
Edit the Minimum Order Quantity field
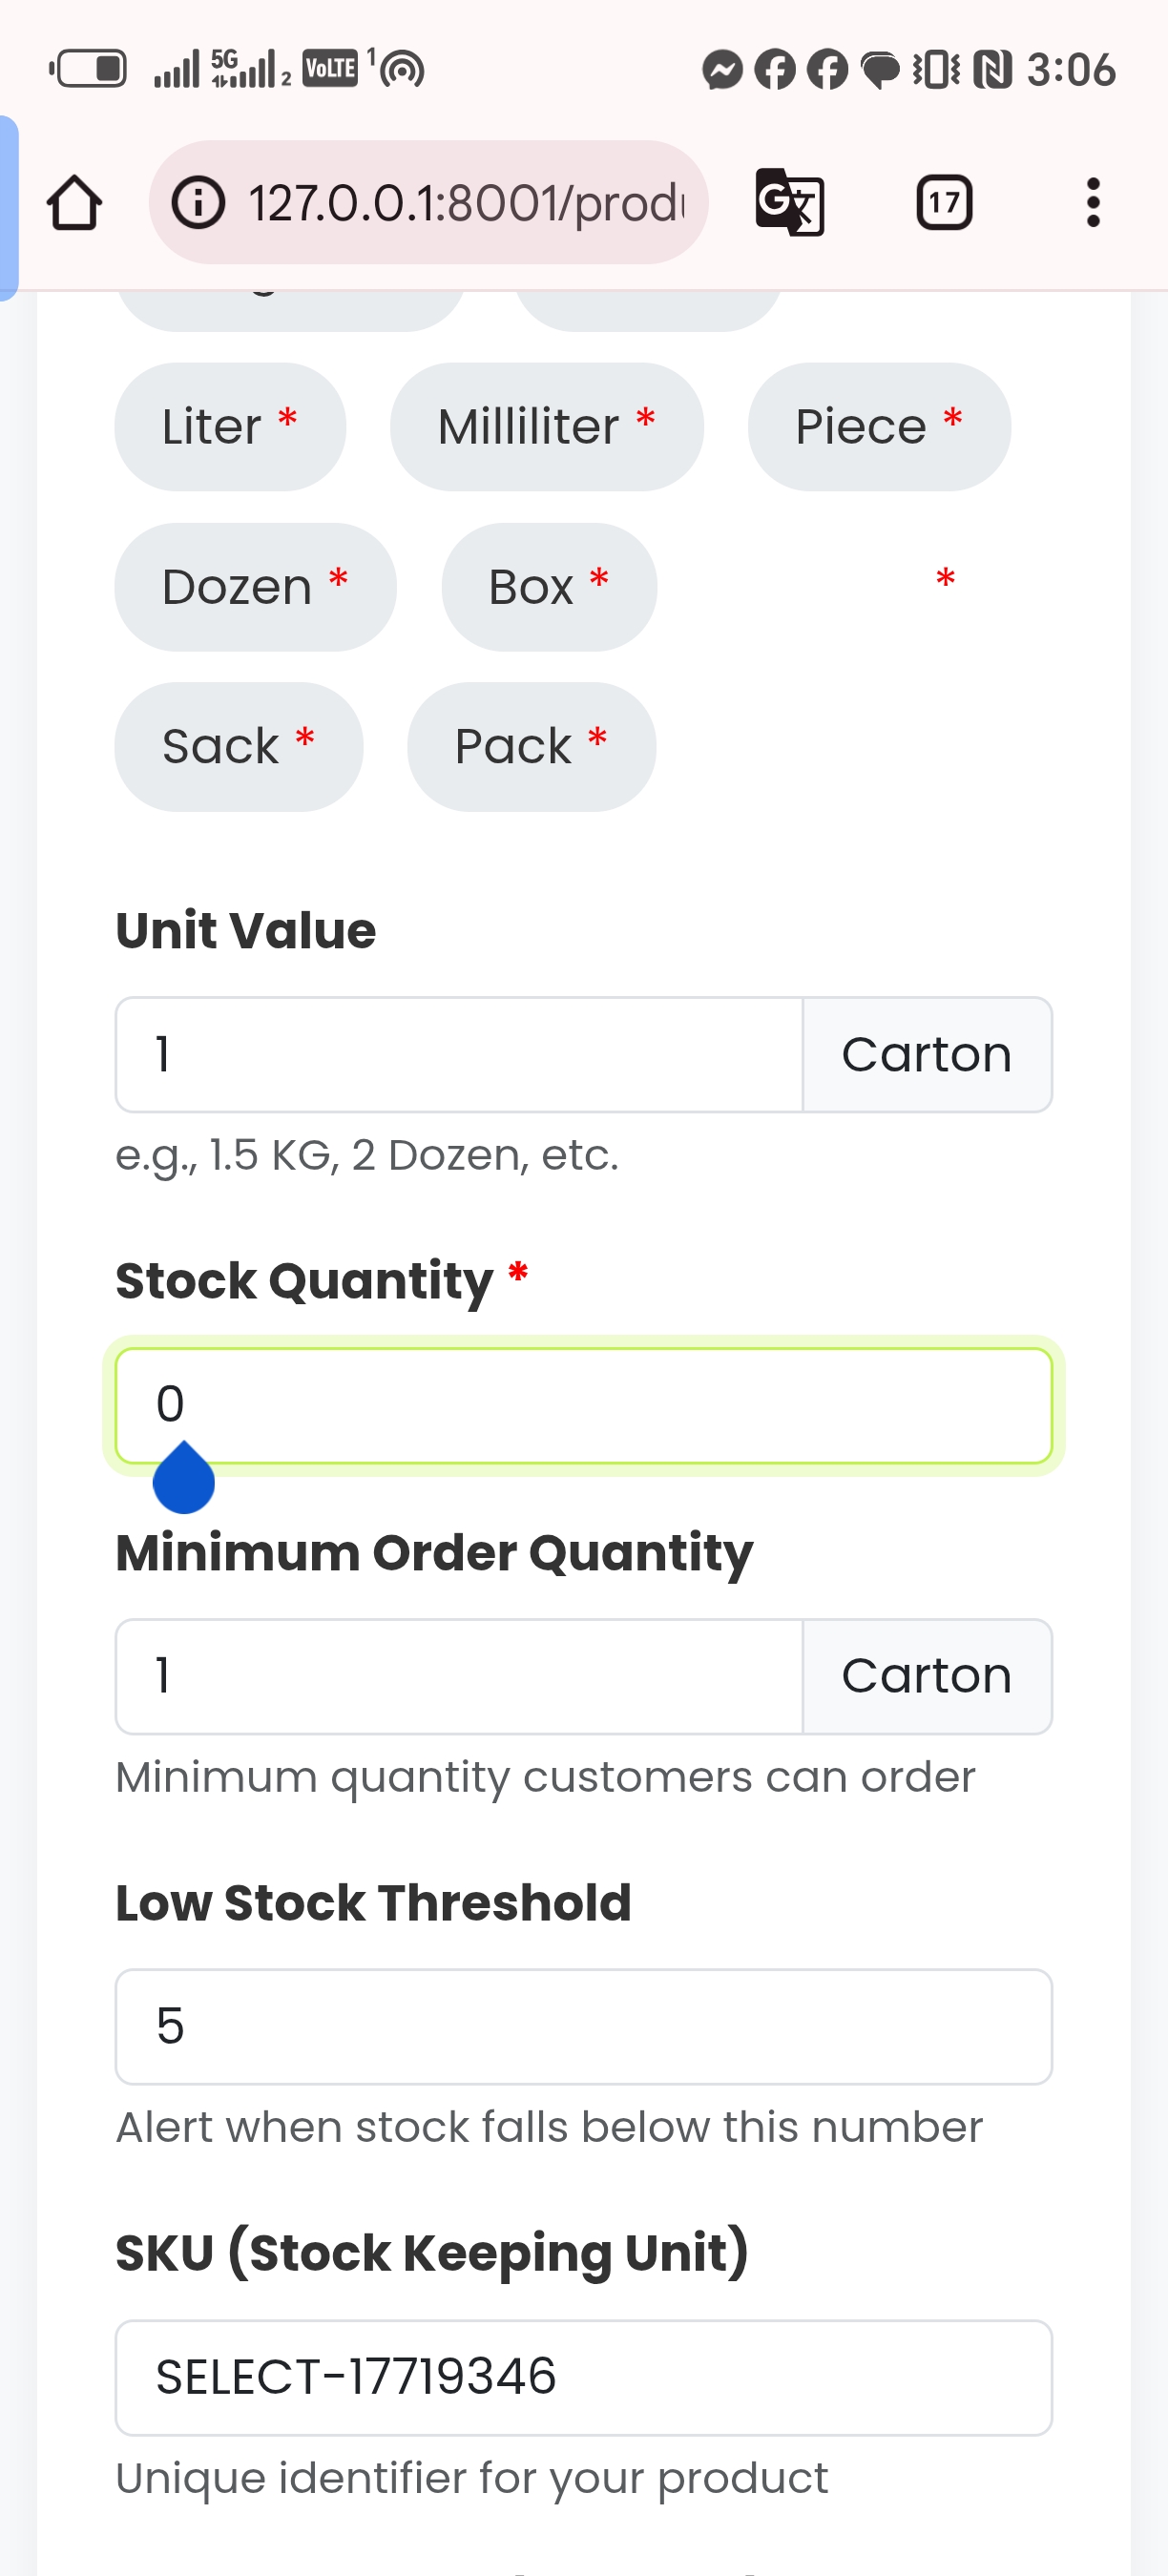[x=459, y=1676]
